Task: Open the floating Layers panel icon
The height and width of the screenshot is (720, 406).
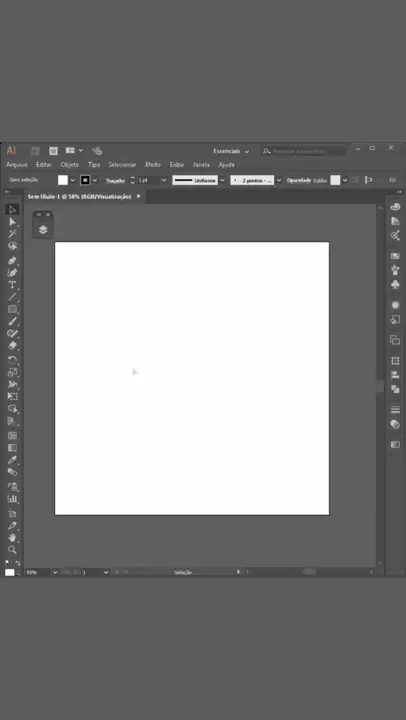Action: (x=43, y=230)
